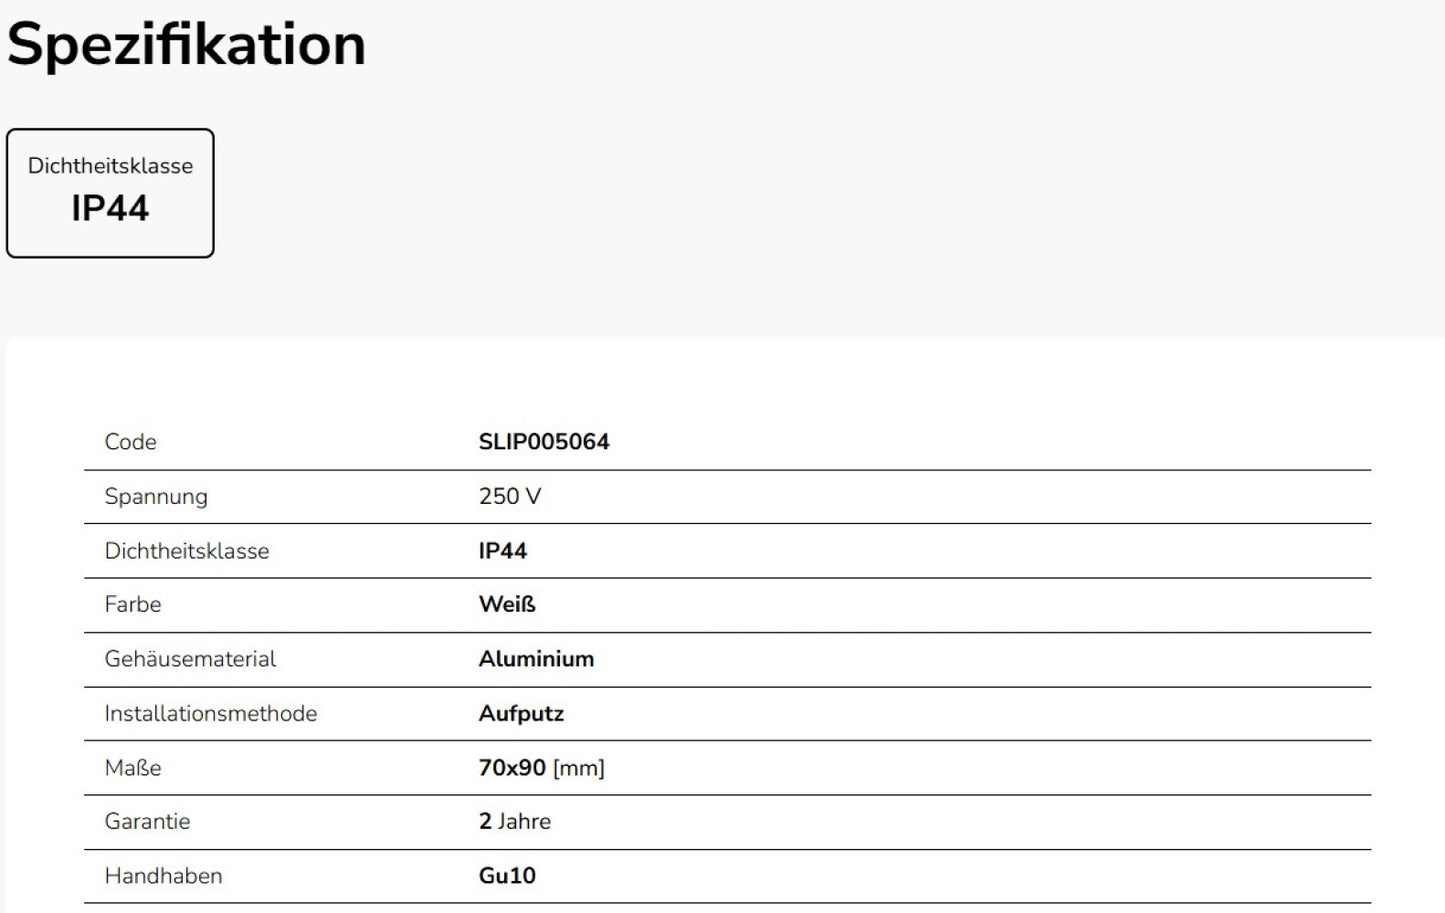The height and width of the screenshot is (913, 1445).
Task: Select the Weiß color value
Action: pyautogui.click(x=506, y=604)
